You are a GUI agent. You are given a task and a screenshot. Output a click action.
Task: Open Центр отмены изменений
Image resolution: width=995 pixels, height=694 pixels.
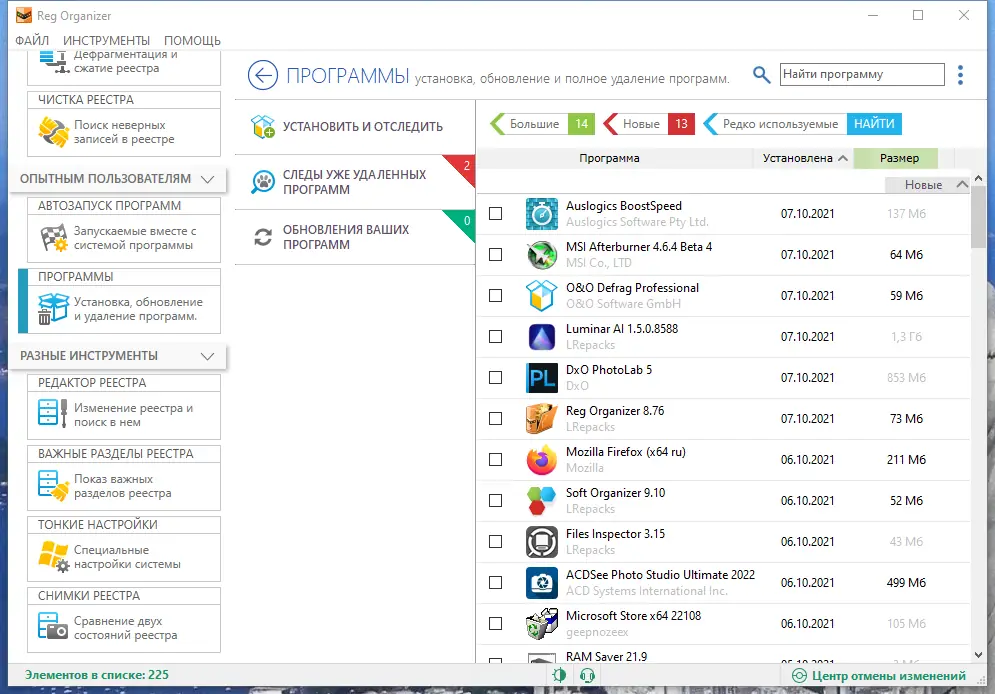880,676
